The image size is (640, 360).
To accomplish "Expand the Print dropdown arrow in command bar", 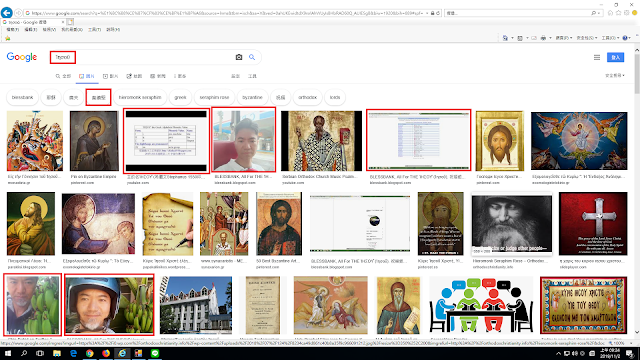I will click(550, 38).
